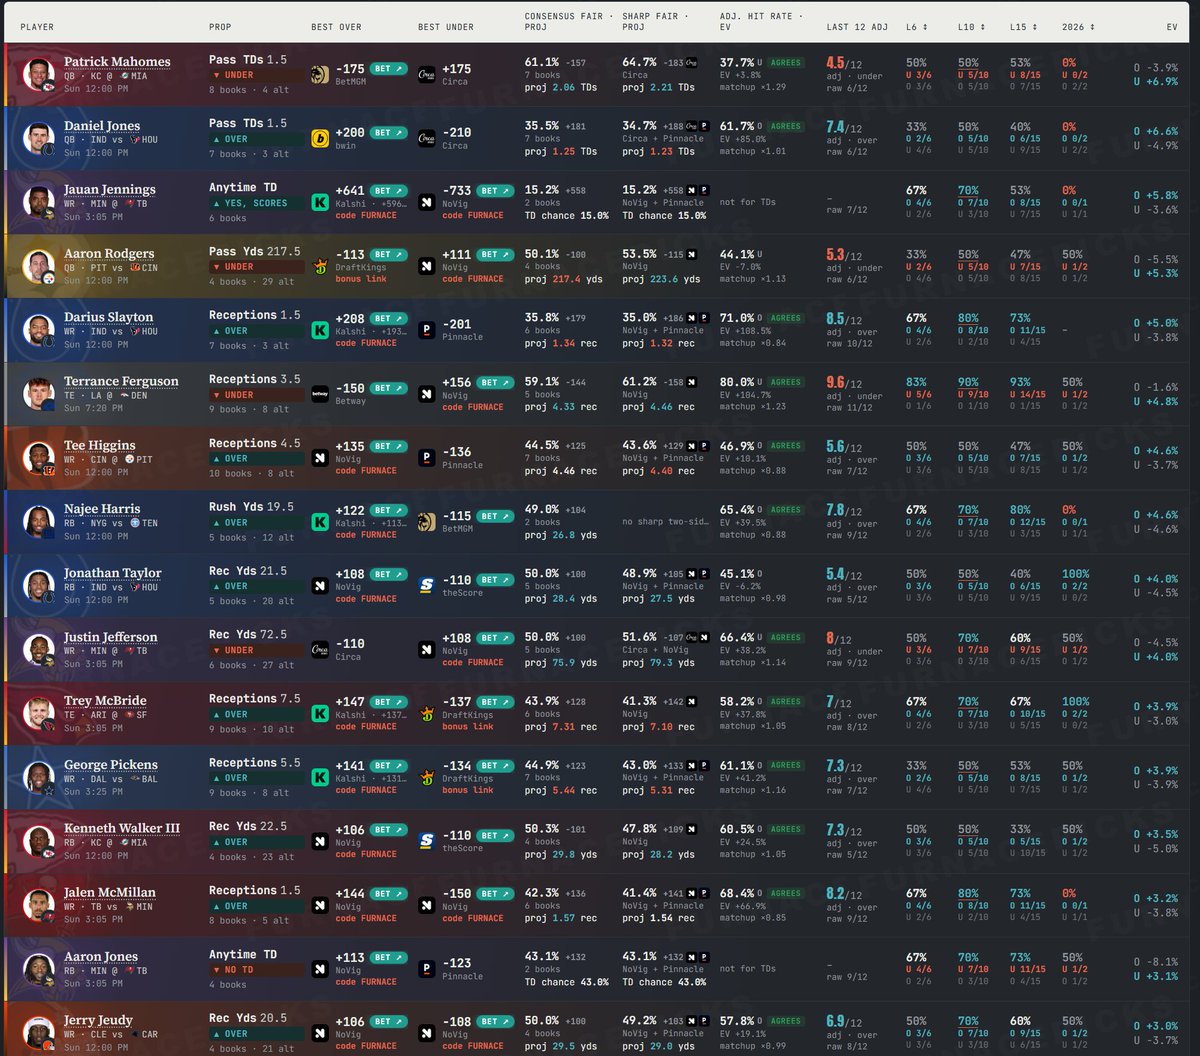The width and height of the screenshot is (1200, 1056).
Task: Follow the bonus link in Trey McBride's row
Action: [x=468, y=726]
